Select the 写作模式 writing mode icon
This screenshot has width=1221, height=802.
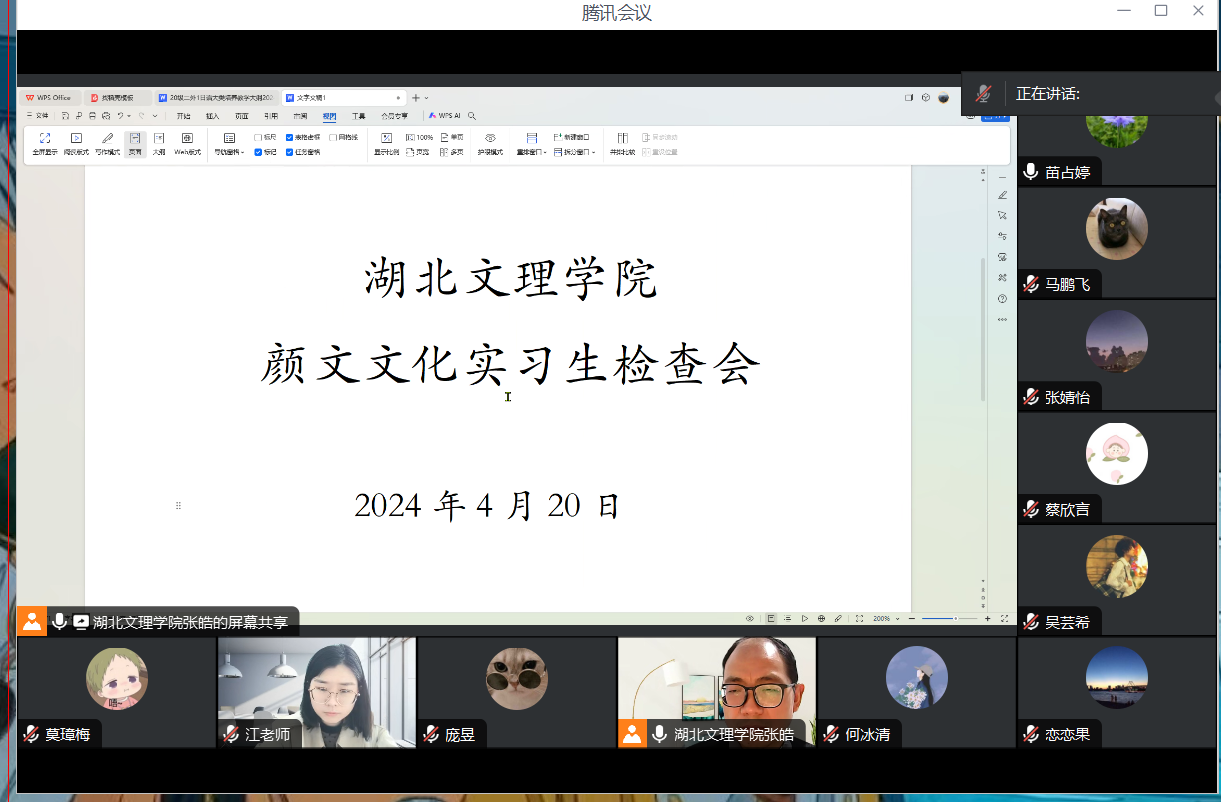(107, 138)
